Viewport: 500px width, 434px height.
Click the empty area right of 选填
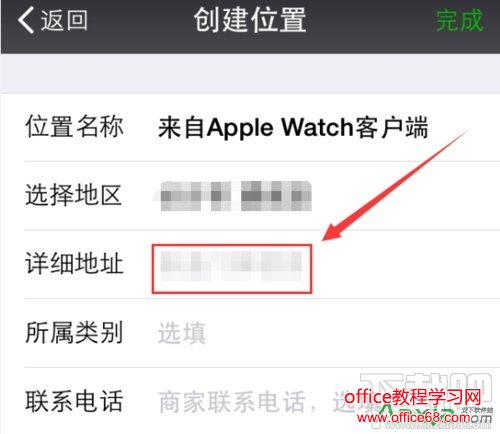point(353,333)
